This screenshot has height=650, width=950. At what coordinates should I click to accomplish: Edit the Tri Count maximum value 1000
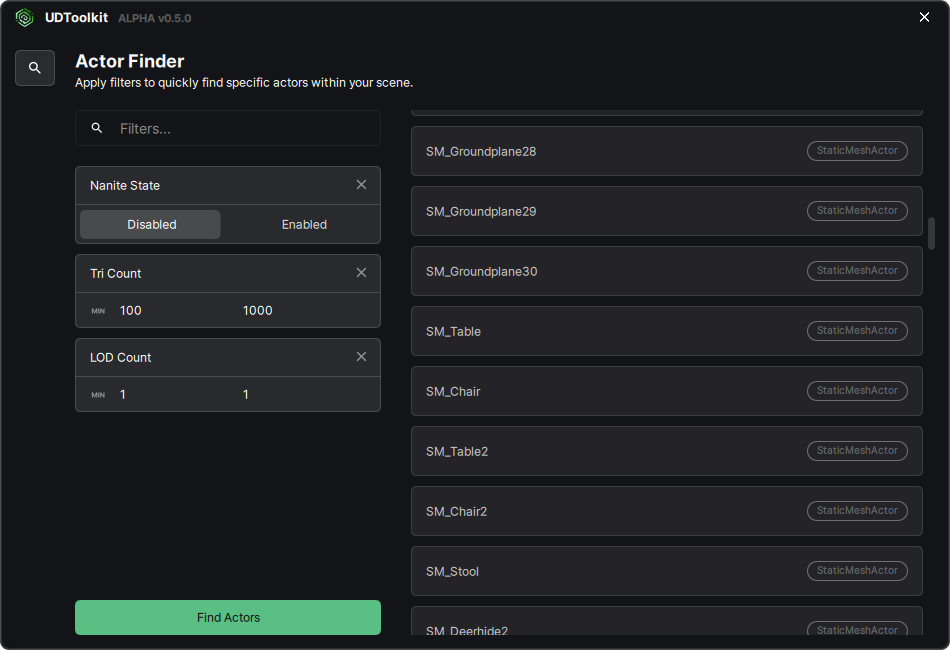[257, 310]
